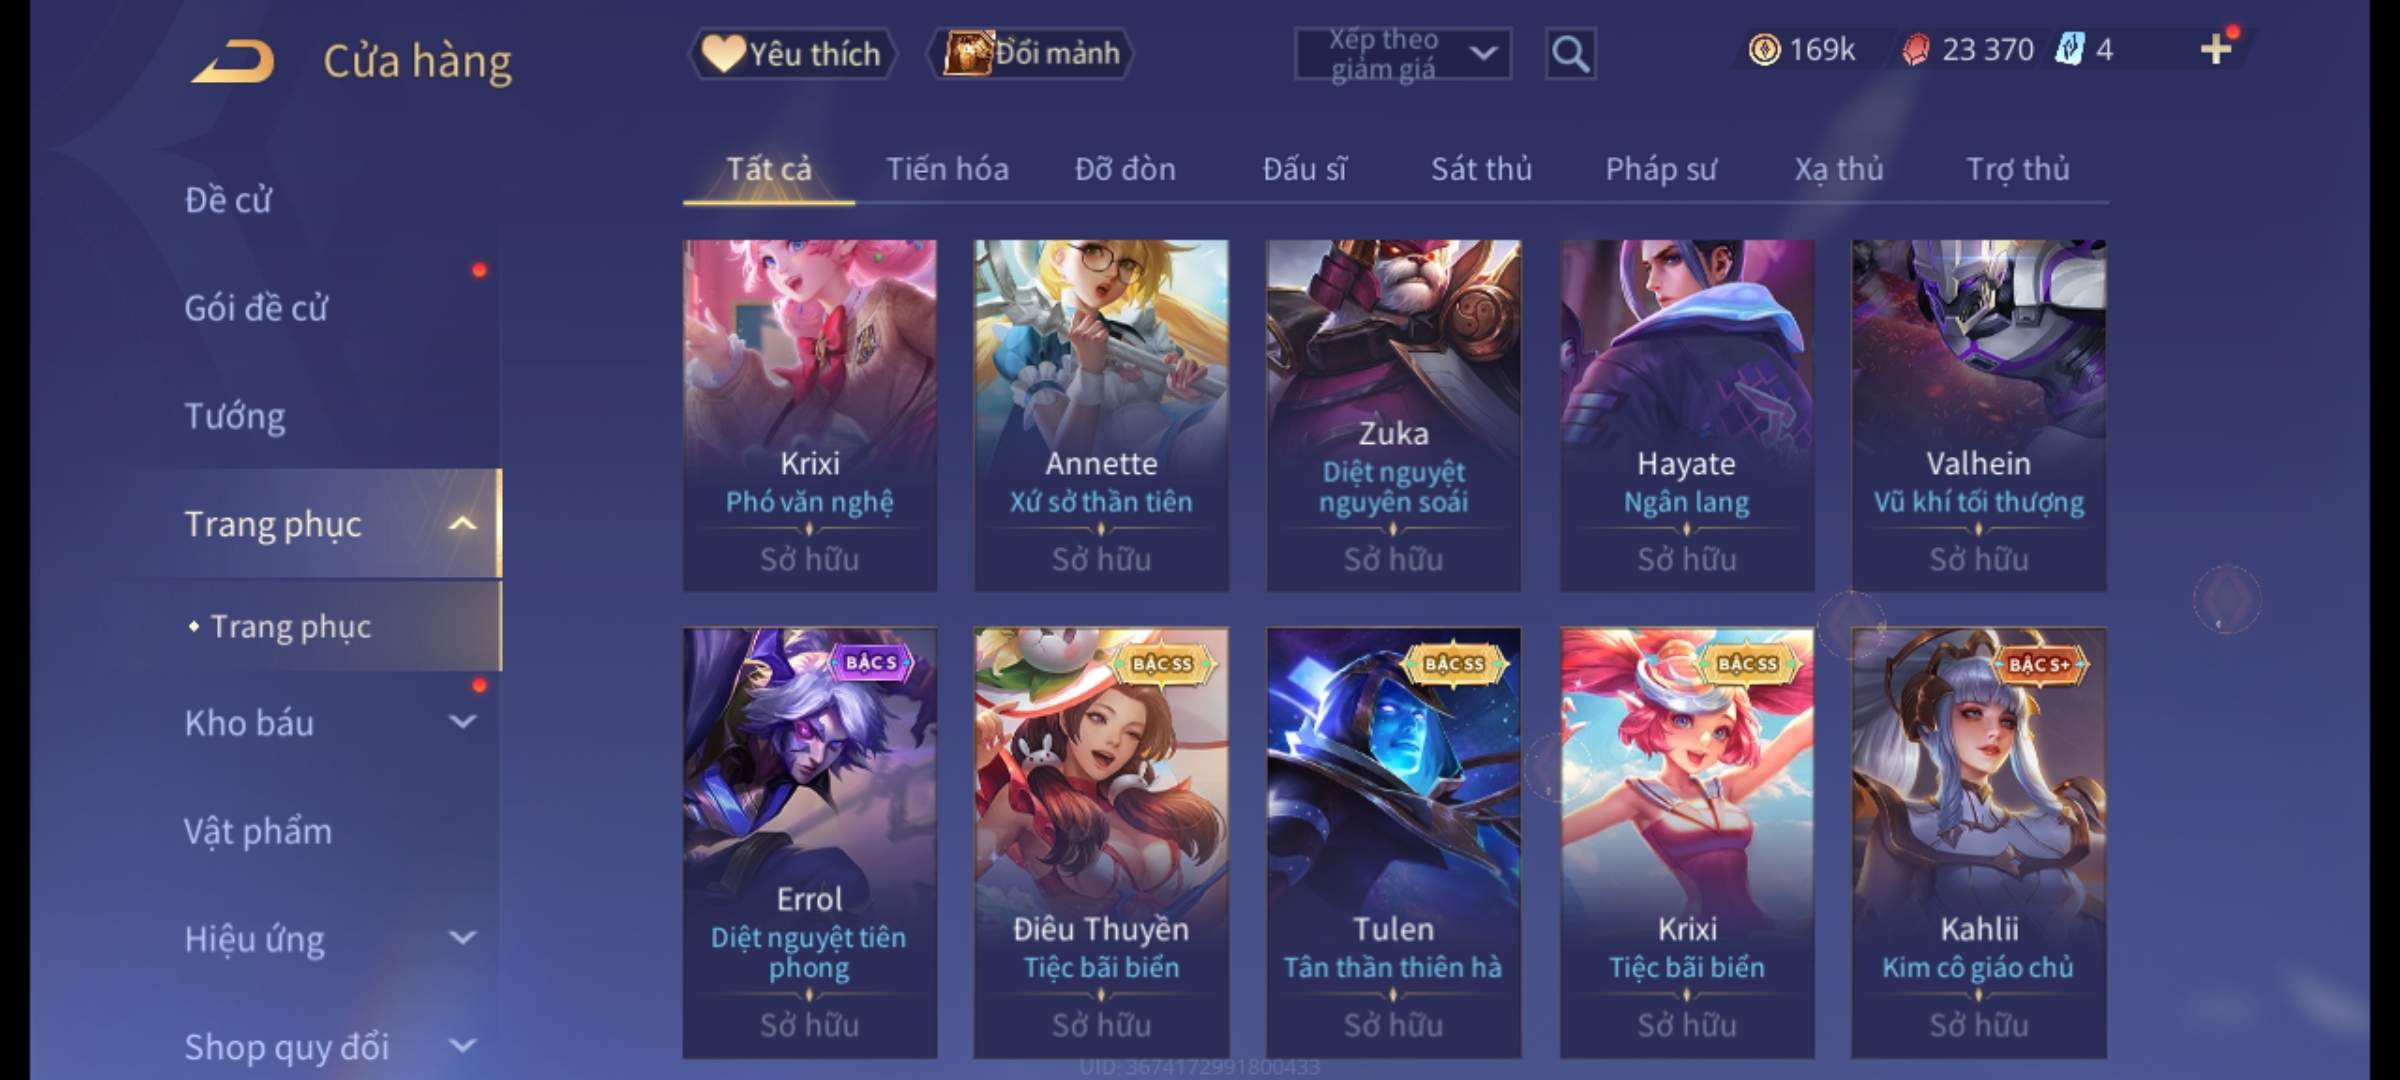Image resolution: width=2400 pixels, height=1080 pixels.
Task: Open the Xếp theo giảm giá dropdown
Action: pos(1402,54)
